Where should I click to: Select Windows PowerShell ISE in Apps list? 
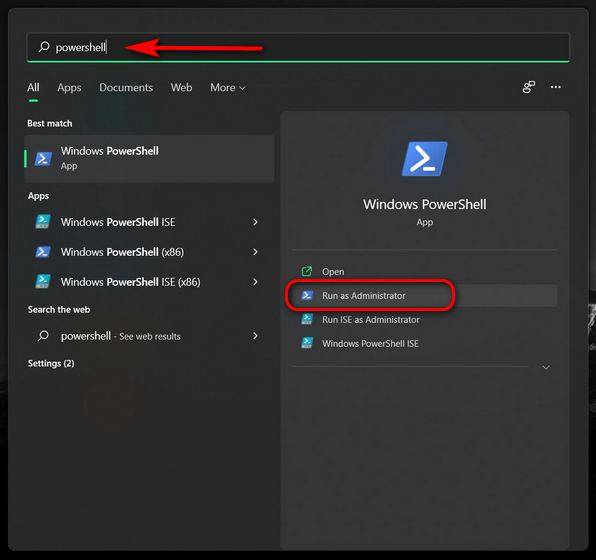[x=149, y=222]
